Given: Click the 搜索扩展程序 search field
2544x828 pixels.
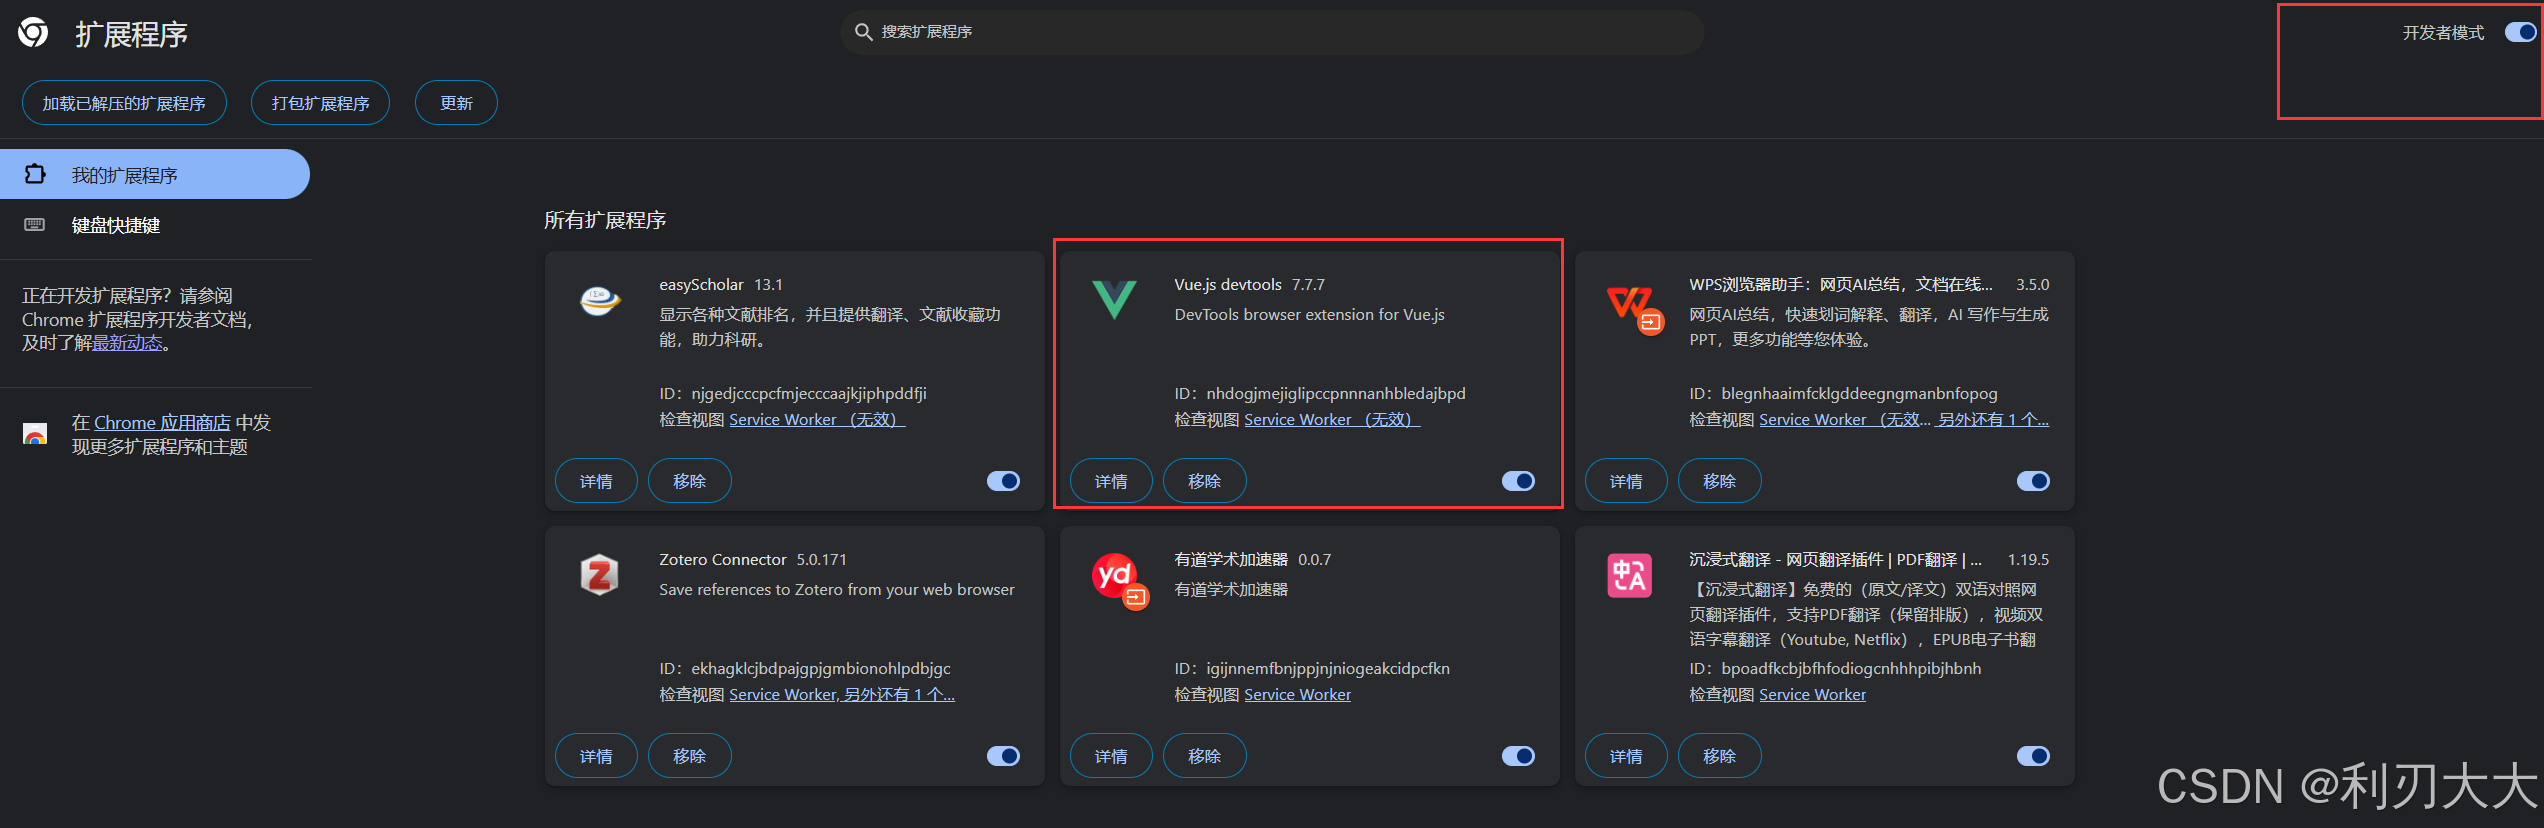Looking at the screenshot, I should (1272, 32).
